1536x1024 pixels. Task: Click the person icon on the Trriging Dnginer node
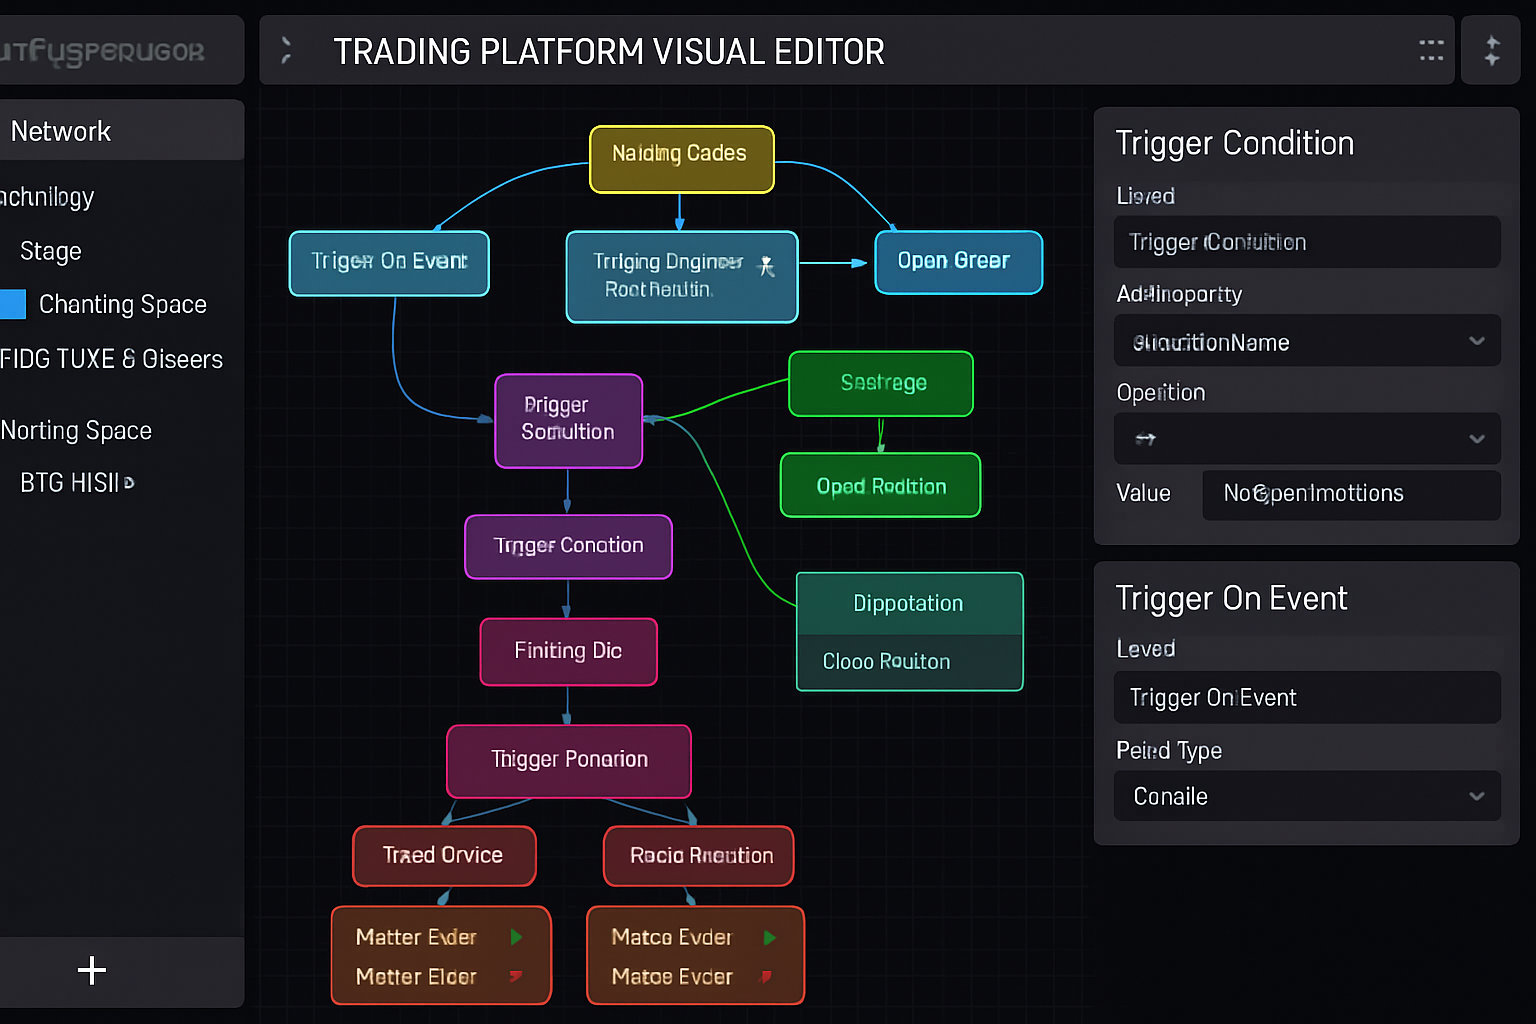point(766,266)
